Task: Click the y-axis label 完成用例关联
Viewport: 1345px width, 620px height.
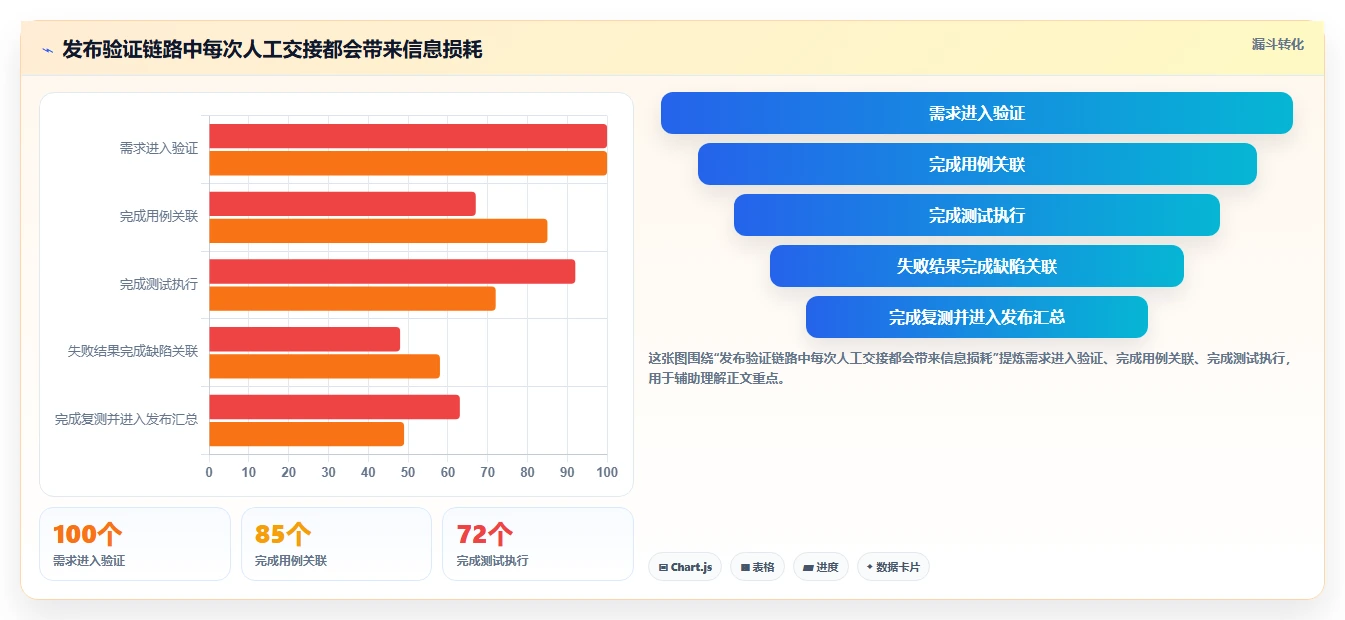Action: pos(159,216)
